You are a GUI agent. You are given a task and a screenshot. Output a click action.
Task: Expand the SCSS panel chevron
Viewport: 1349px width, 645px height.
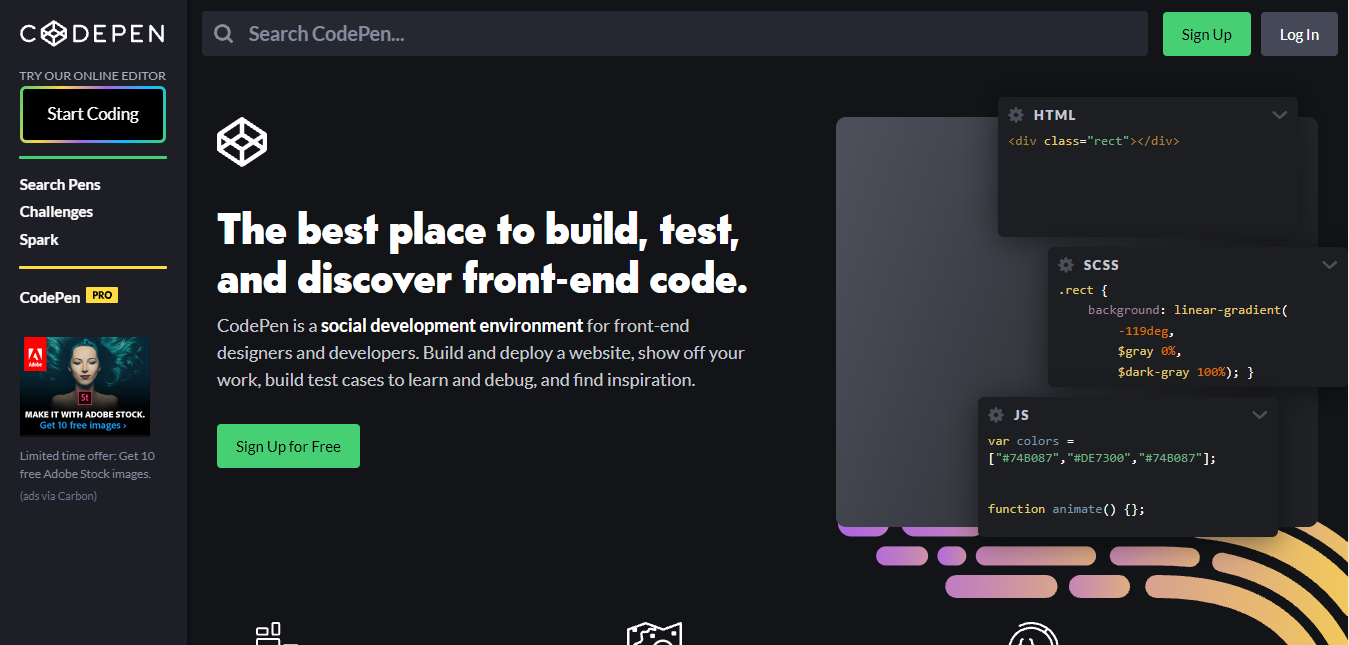(x=1329, y=265)
